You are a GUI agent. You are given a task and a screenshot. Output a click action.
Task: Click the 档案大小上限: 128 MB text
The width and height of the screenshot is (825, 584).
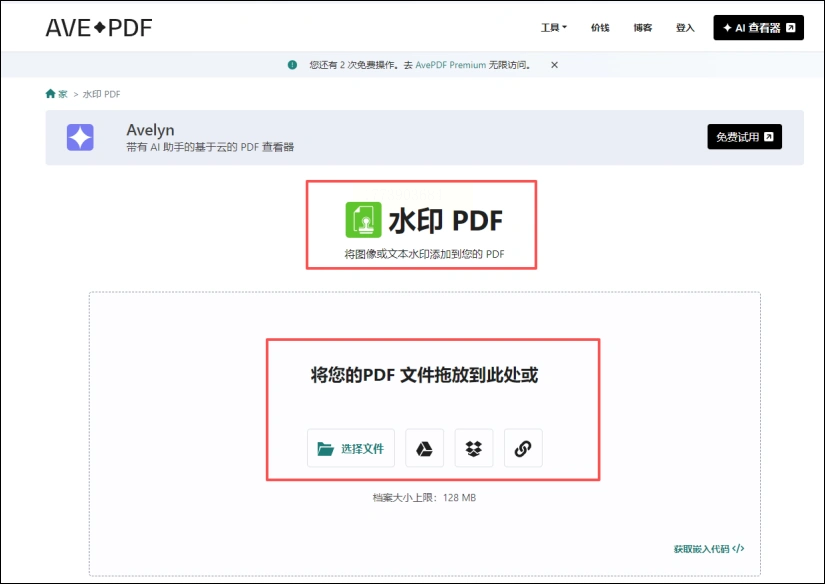424,497
